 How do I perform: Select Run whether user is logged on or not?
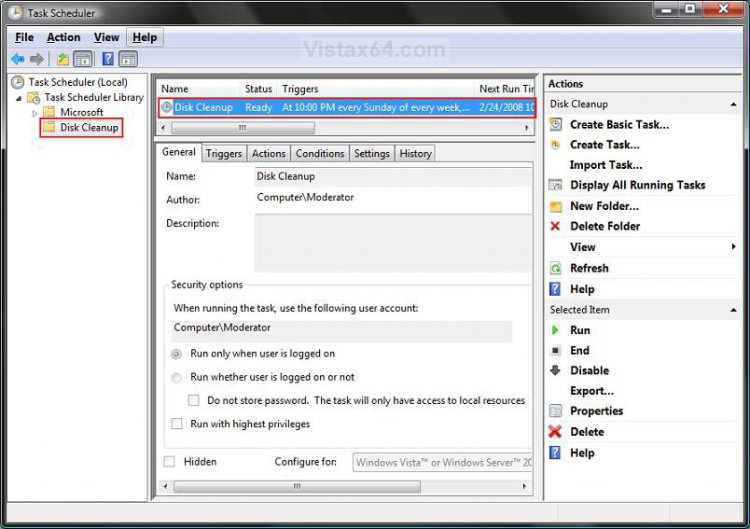tap(176, 377)
